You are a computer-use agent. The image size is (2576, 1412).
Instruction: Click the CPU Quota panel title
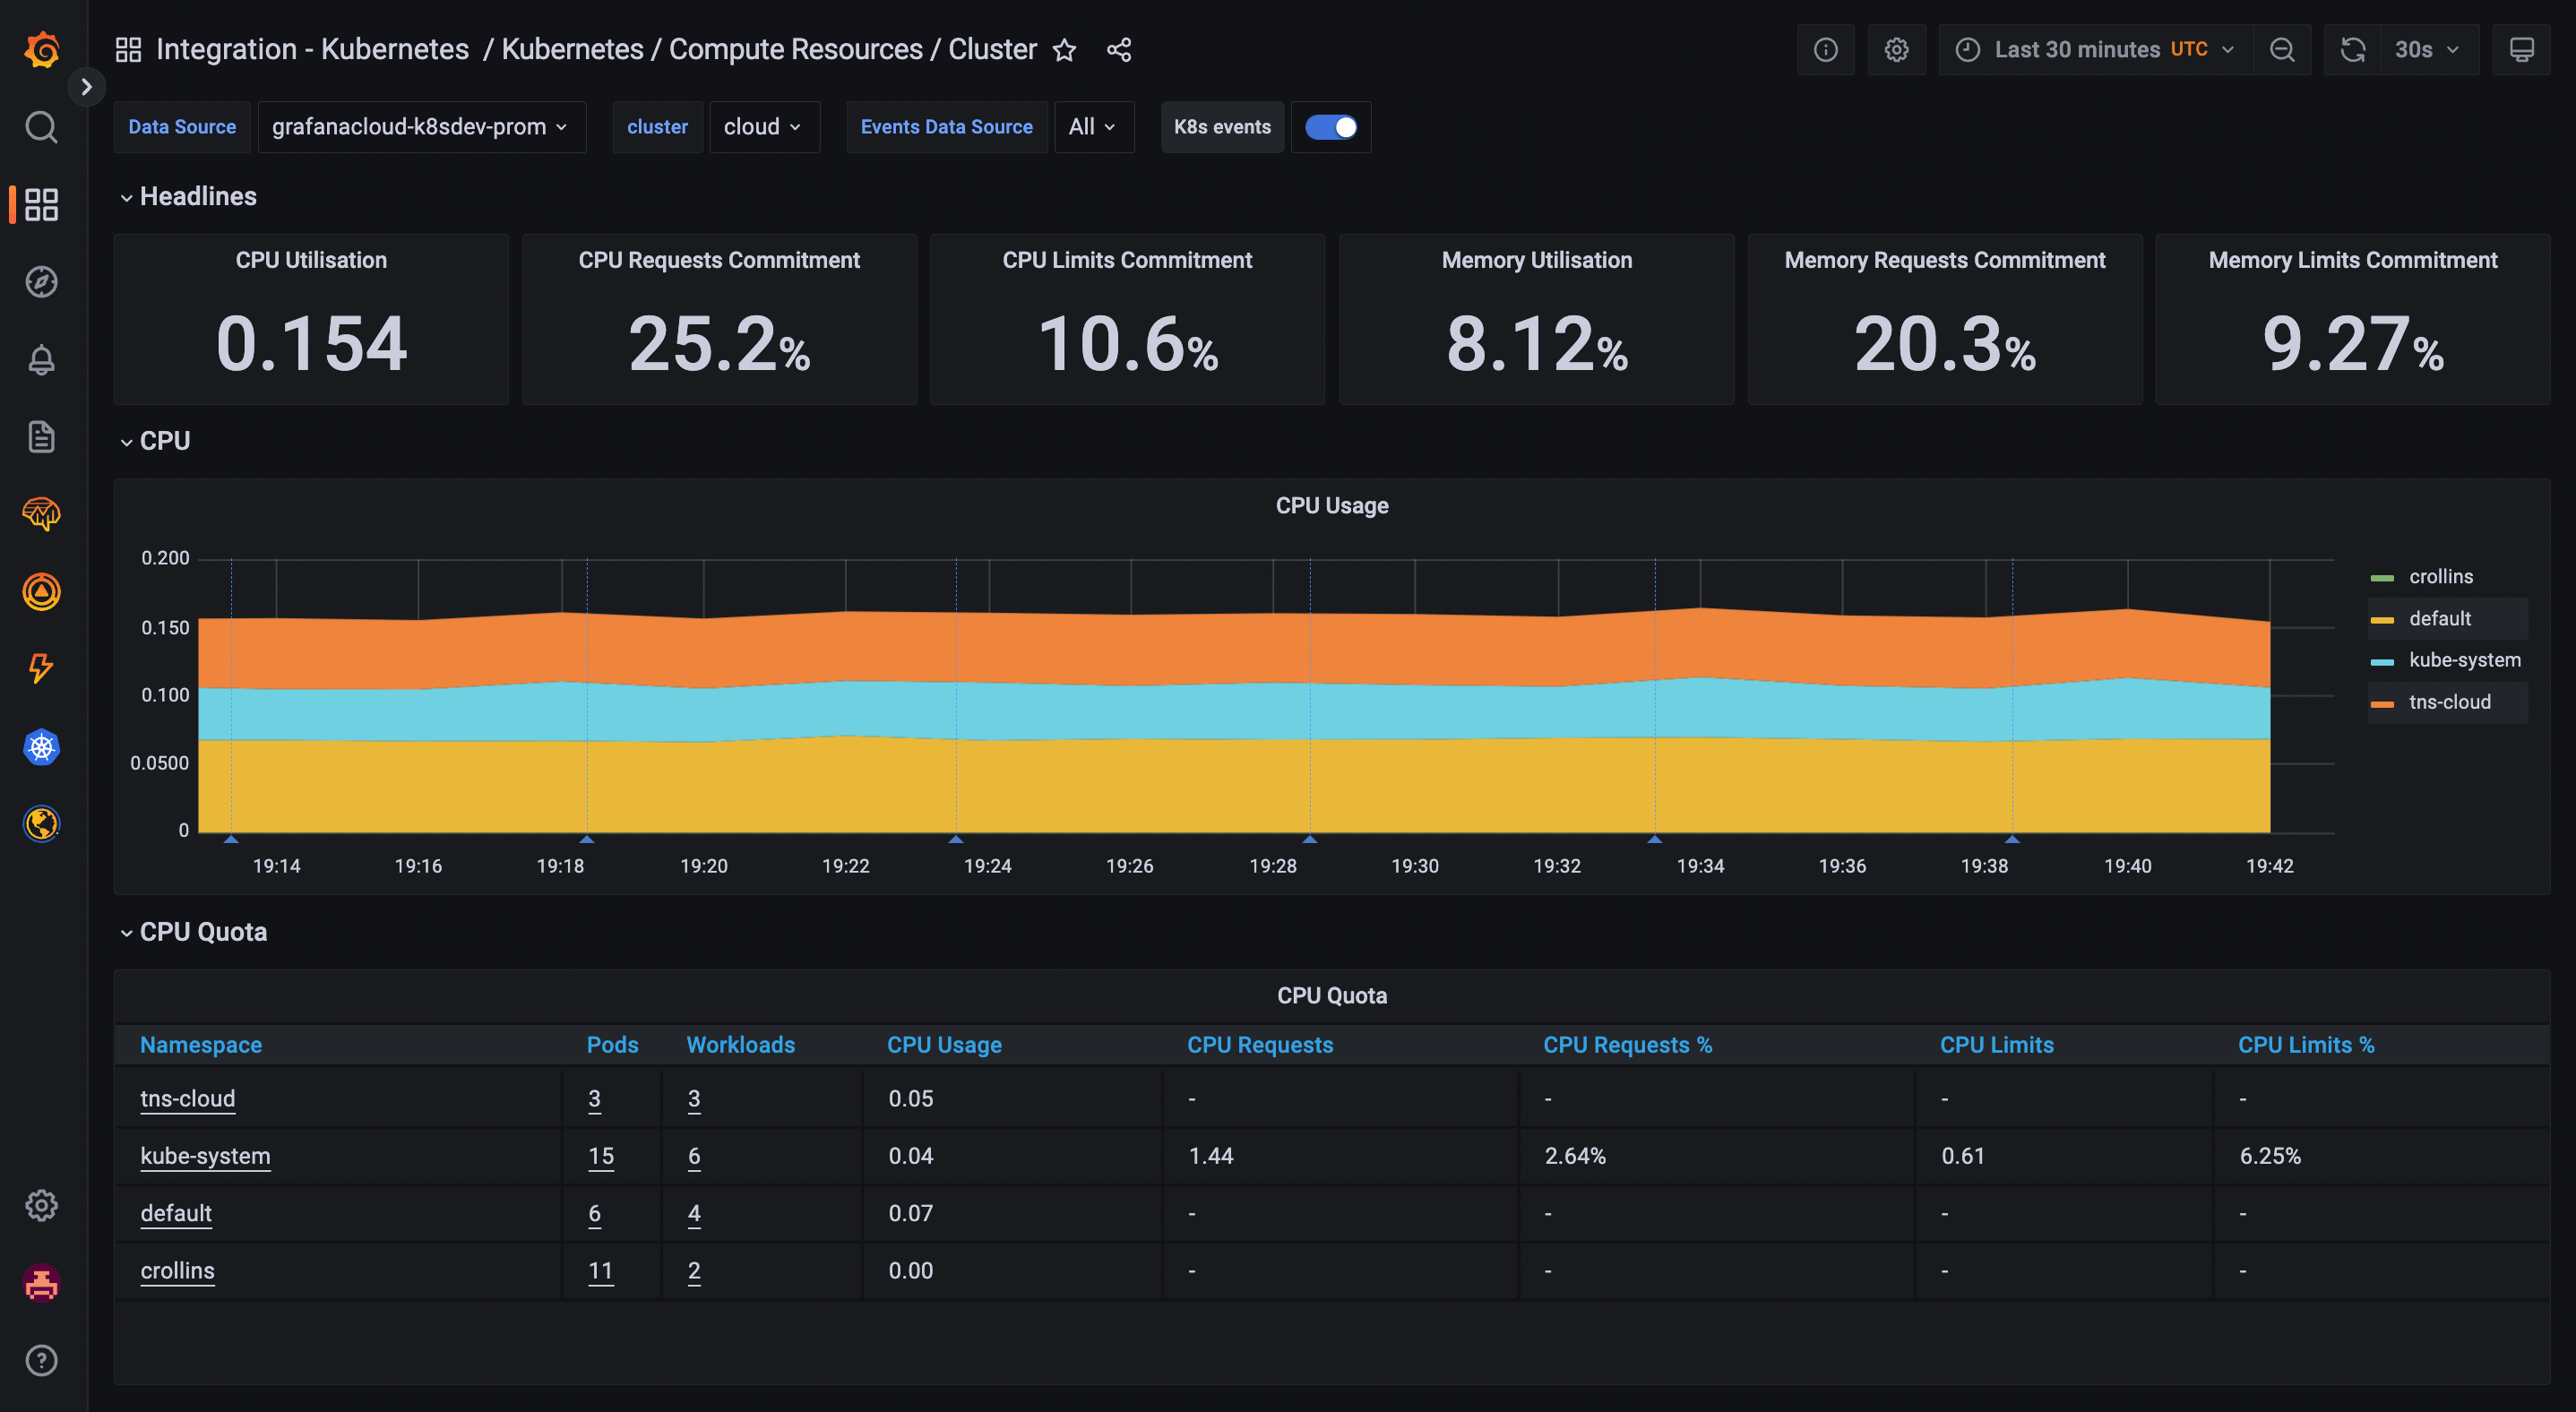1331,996
